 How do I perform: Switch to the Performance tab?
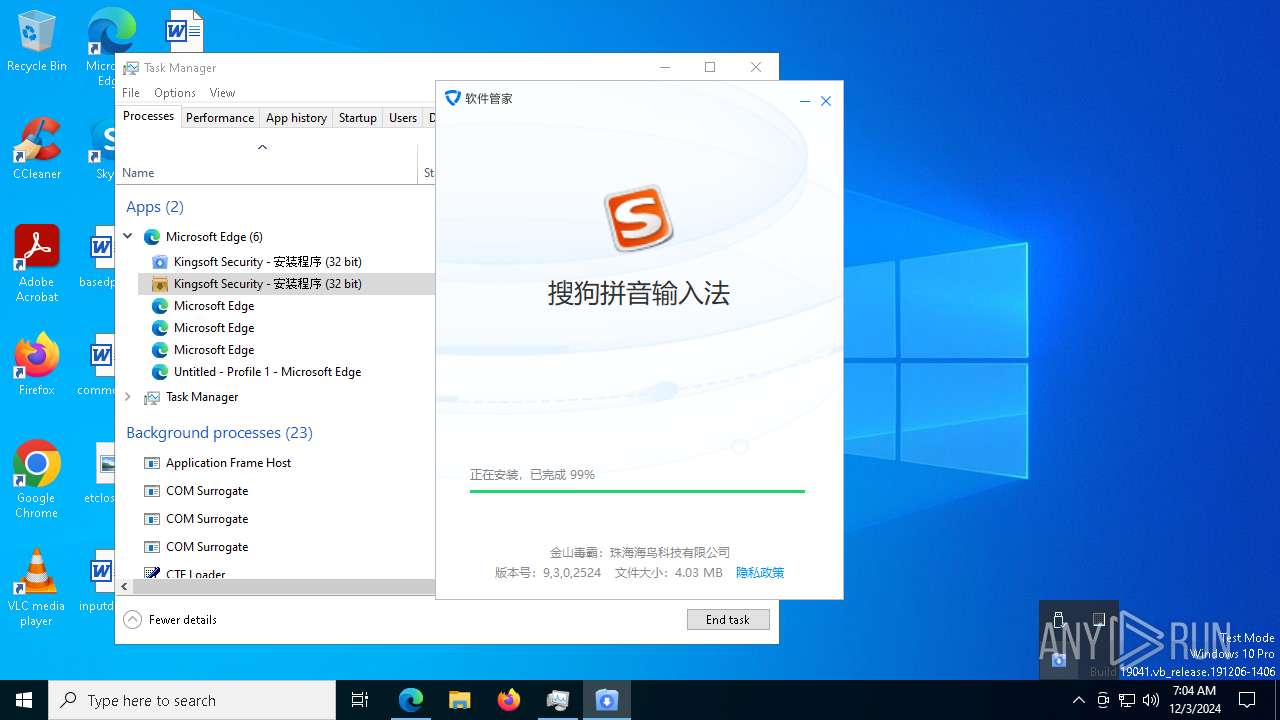coord(220,118)
